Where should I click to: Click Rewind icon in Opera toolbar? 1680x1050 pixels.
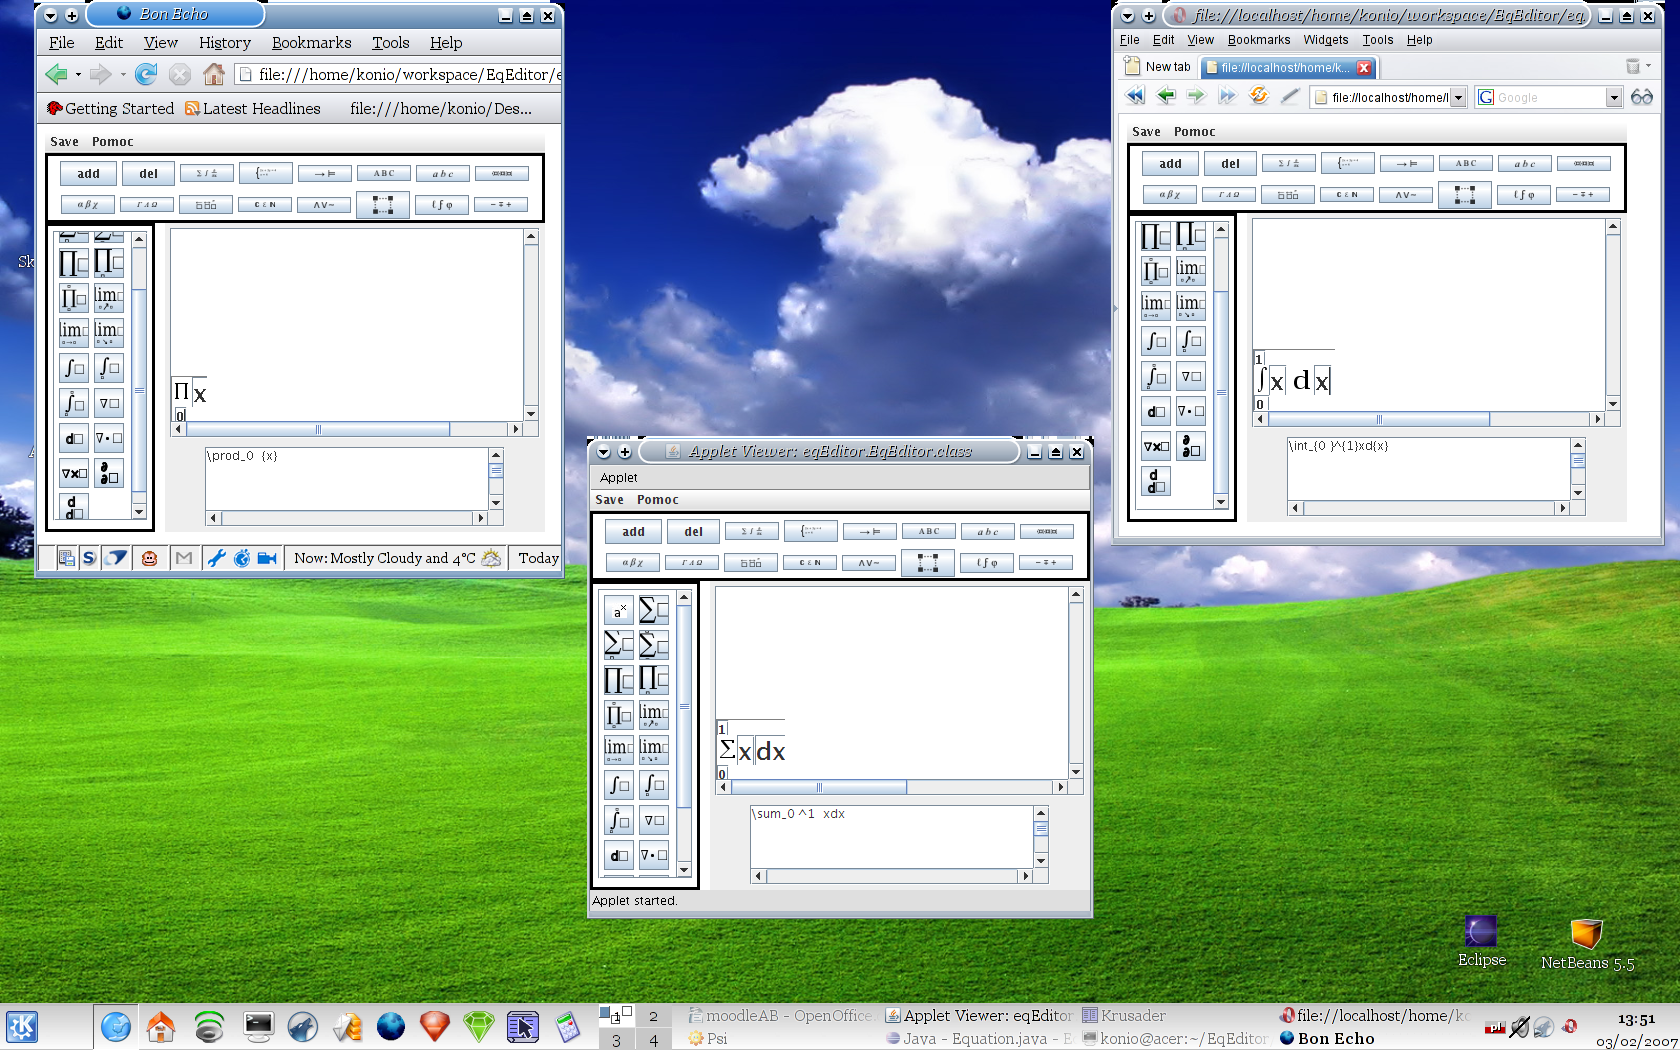click(1135, 97)
